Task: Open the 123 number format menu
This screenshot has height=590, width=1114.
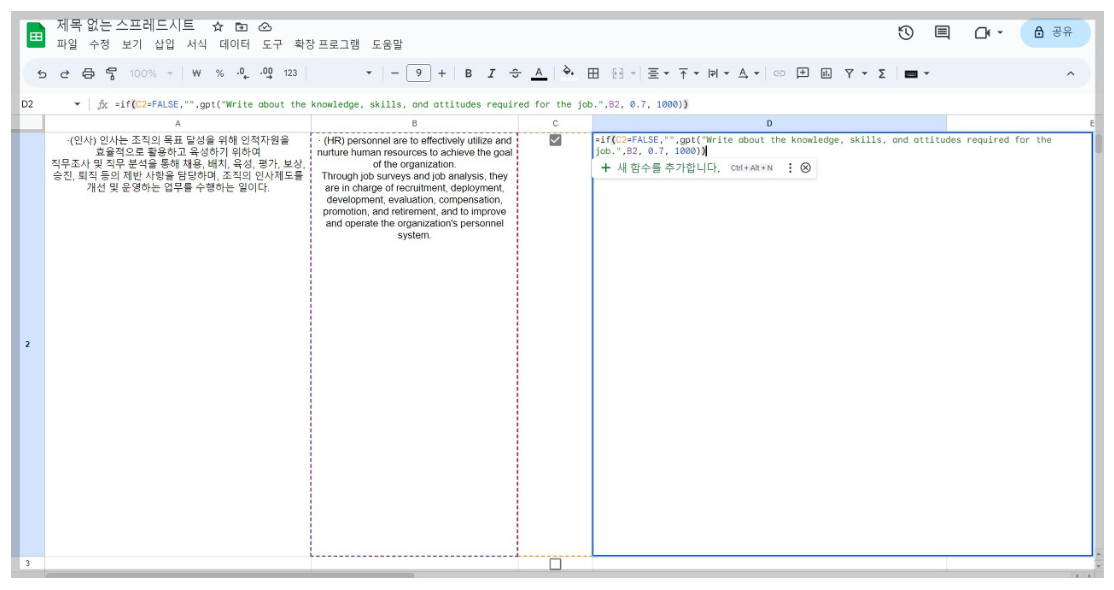Action: 291,73
